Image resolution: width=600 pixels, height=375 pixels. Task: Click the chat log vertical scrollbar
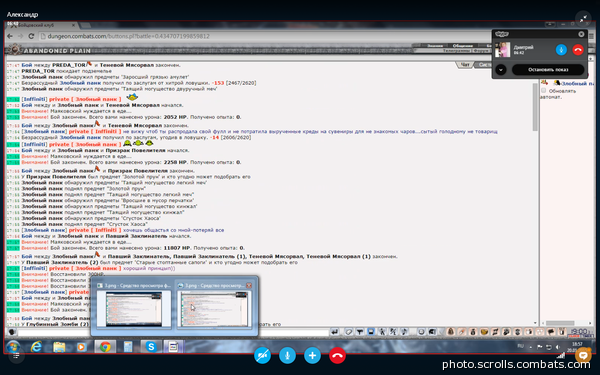pos(535,107)
